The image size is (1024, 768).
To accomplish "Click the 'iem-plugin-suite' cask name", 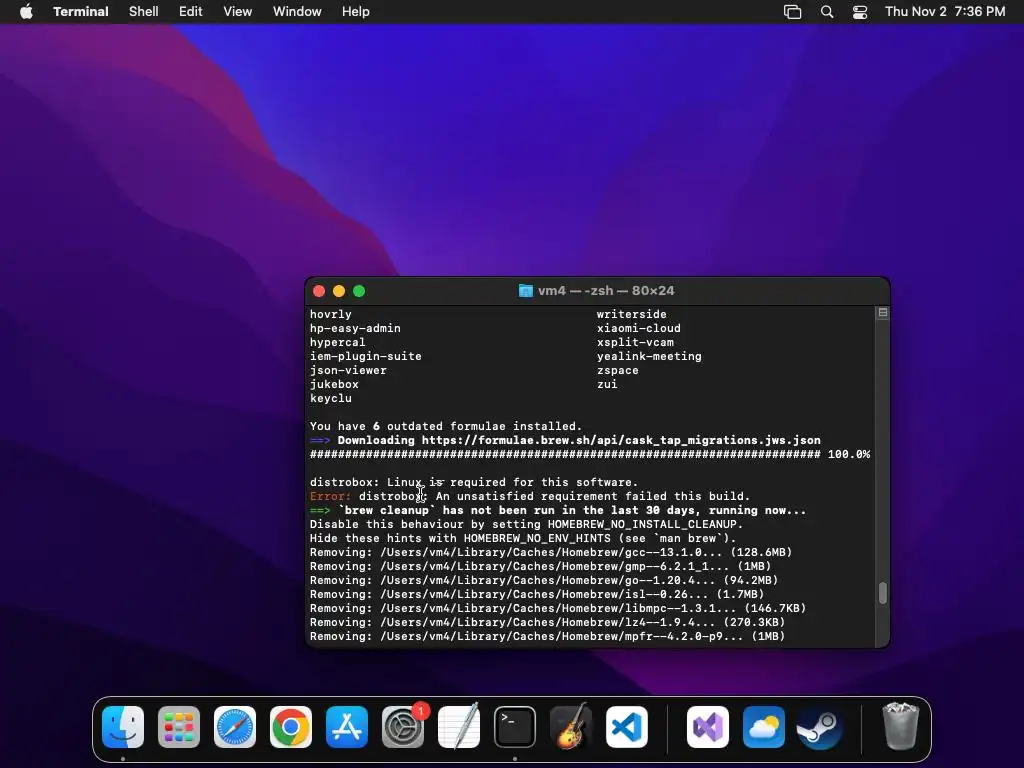I will [366, 357].
